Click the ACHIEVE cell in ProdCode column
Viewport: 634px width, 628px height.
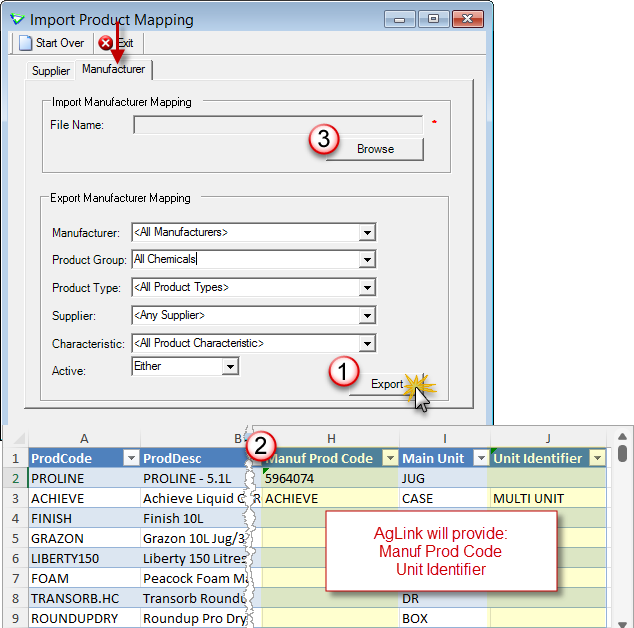(84, 498)
